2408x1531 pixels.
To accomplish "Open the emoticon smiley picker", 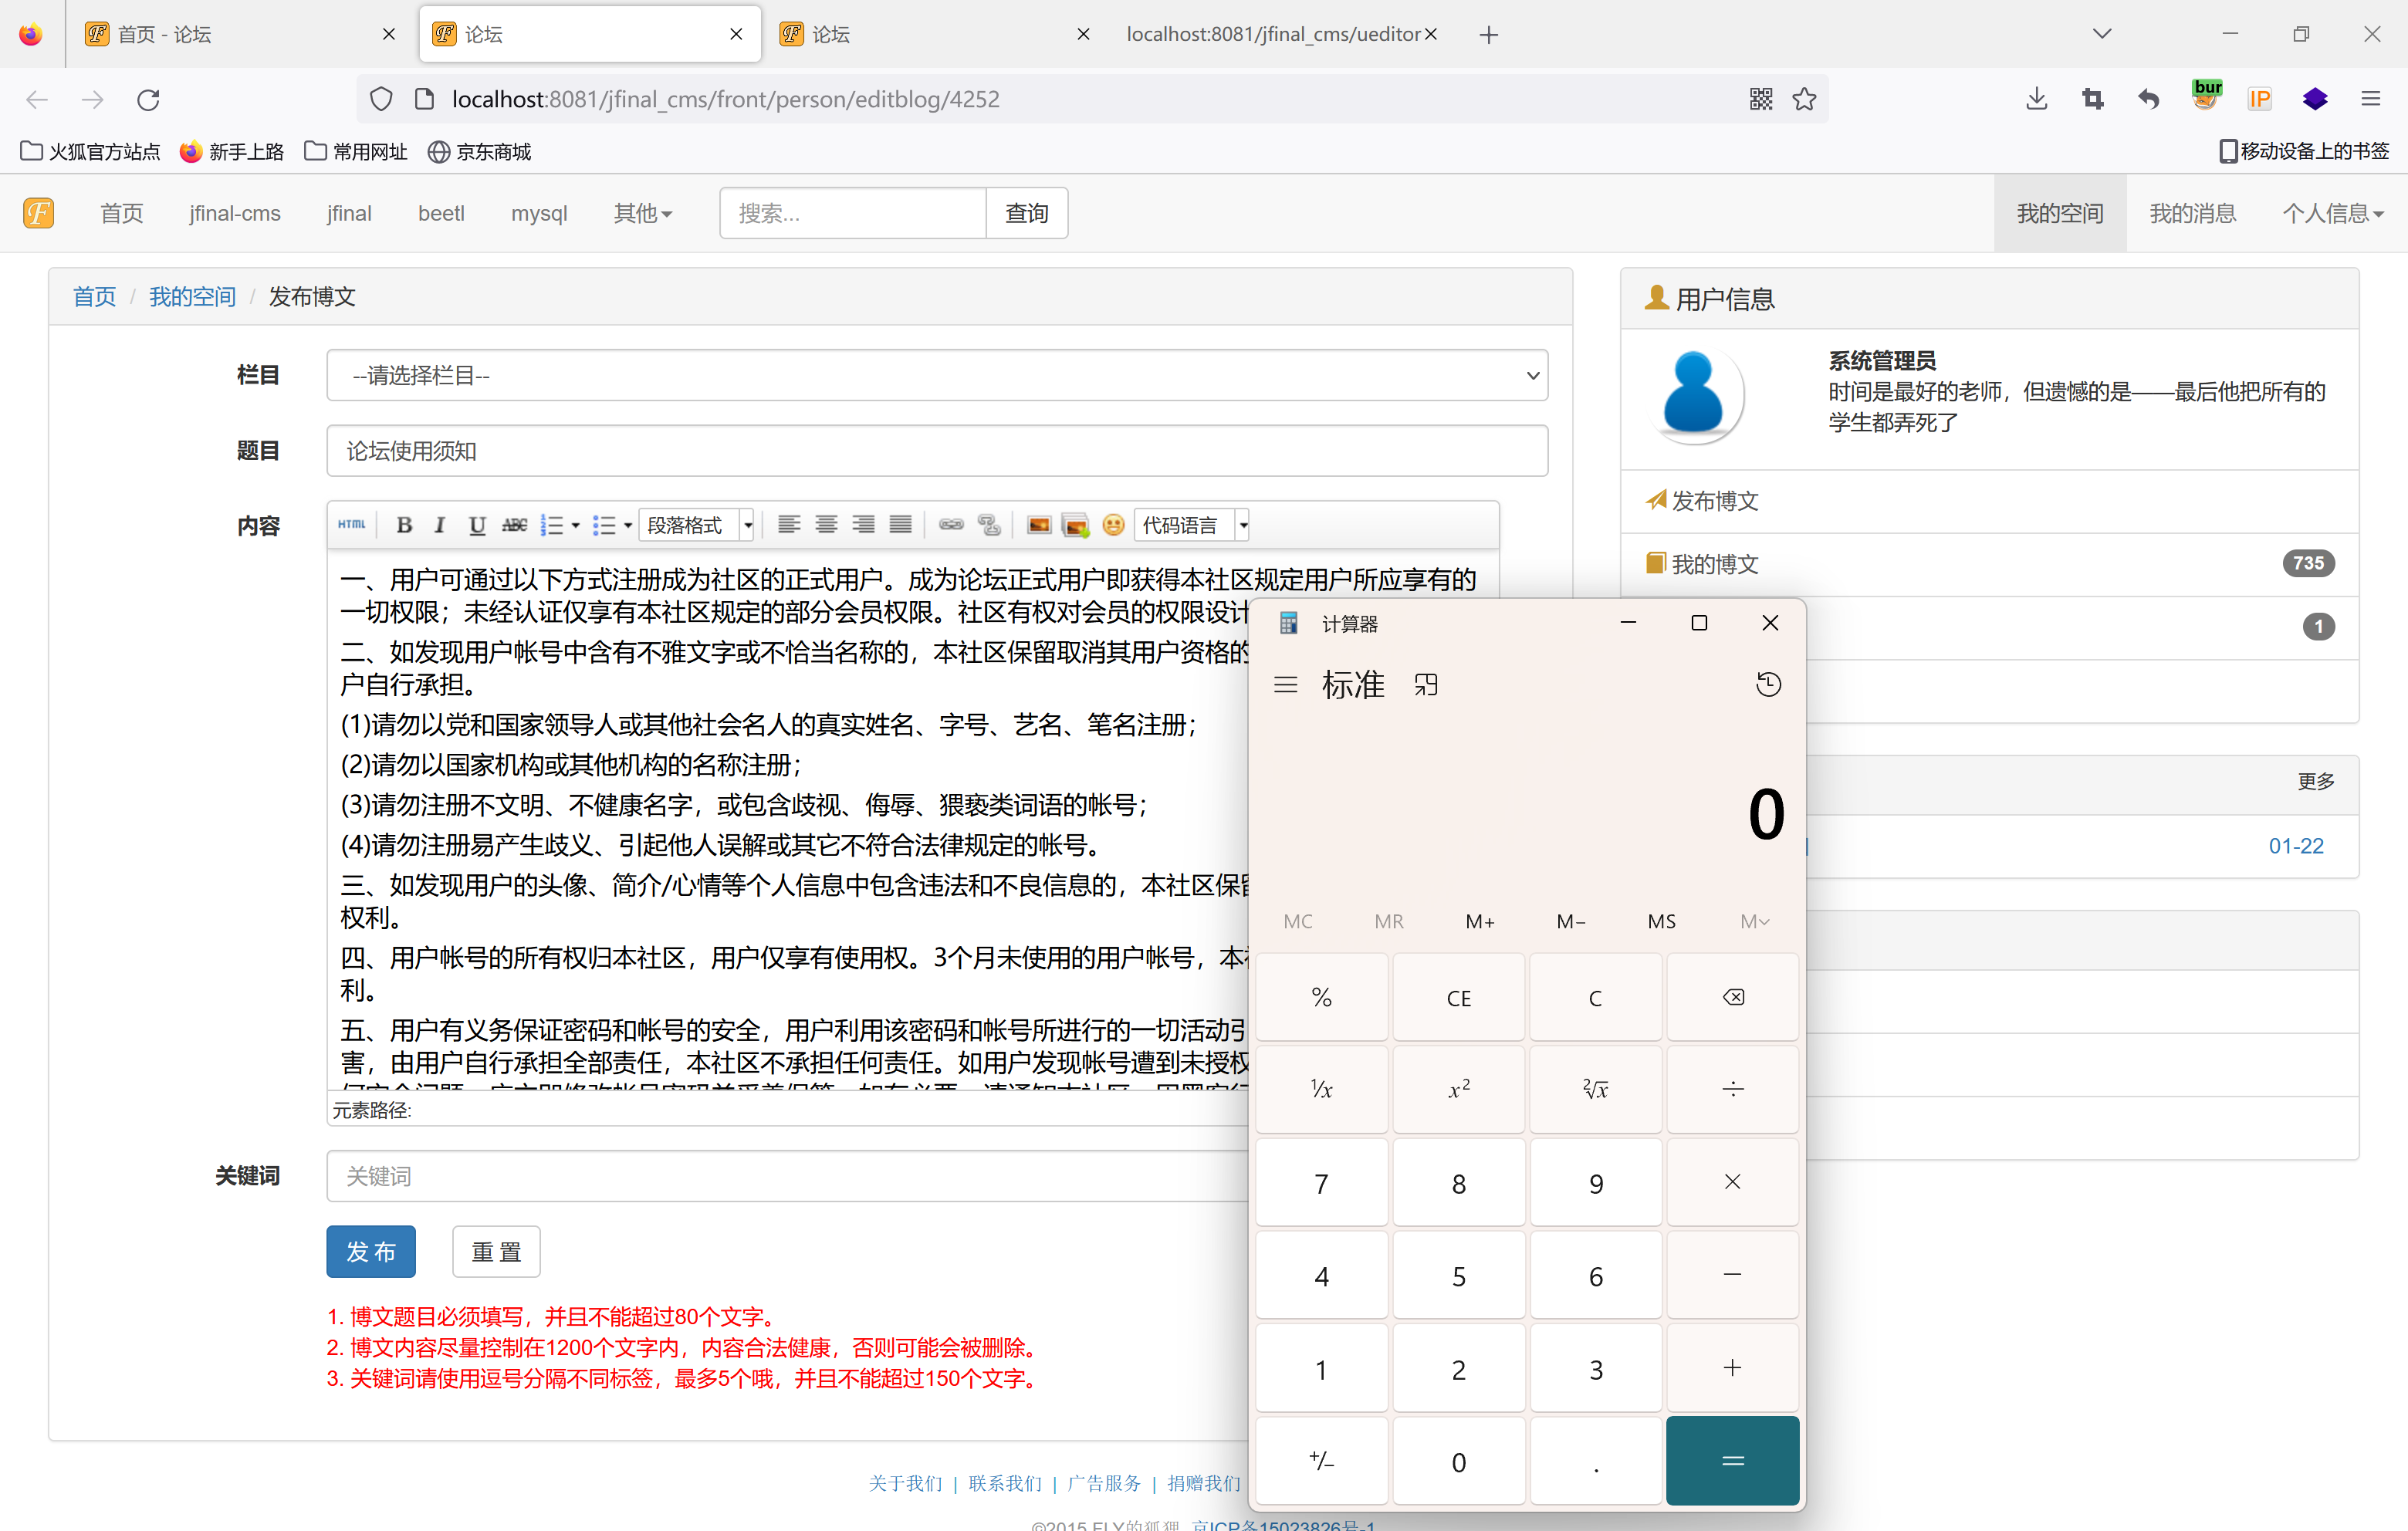I will click(x=1113, y=525).
